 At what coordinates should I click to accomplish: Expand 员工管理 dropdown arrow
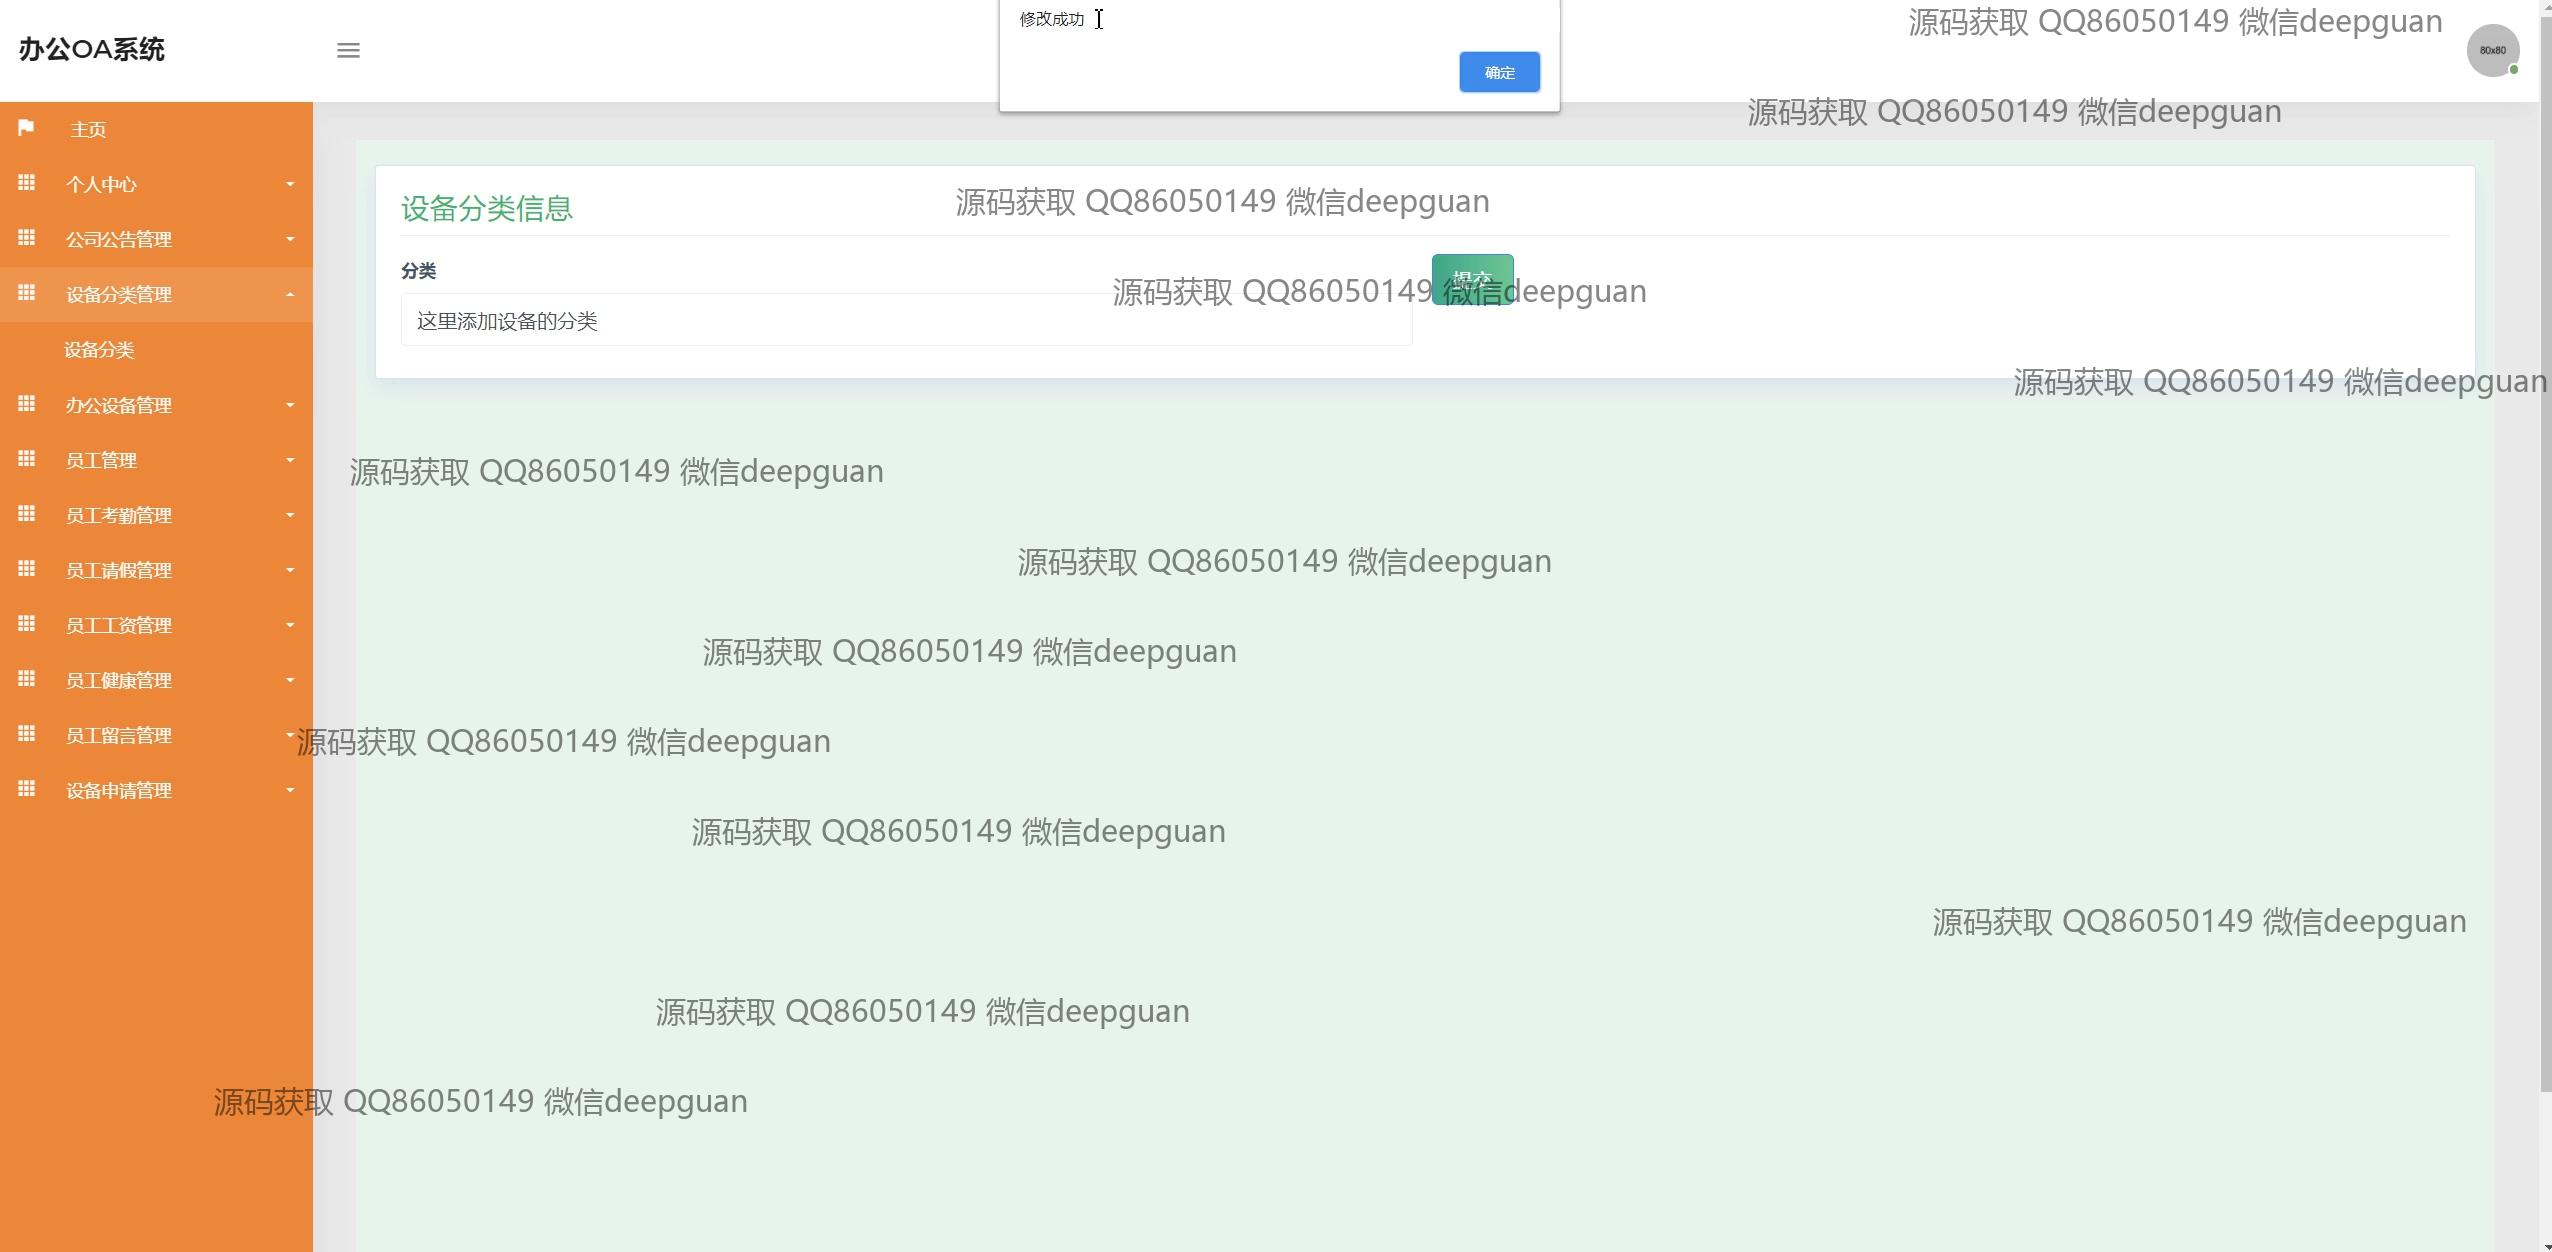(x=290, y=460)
